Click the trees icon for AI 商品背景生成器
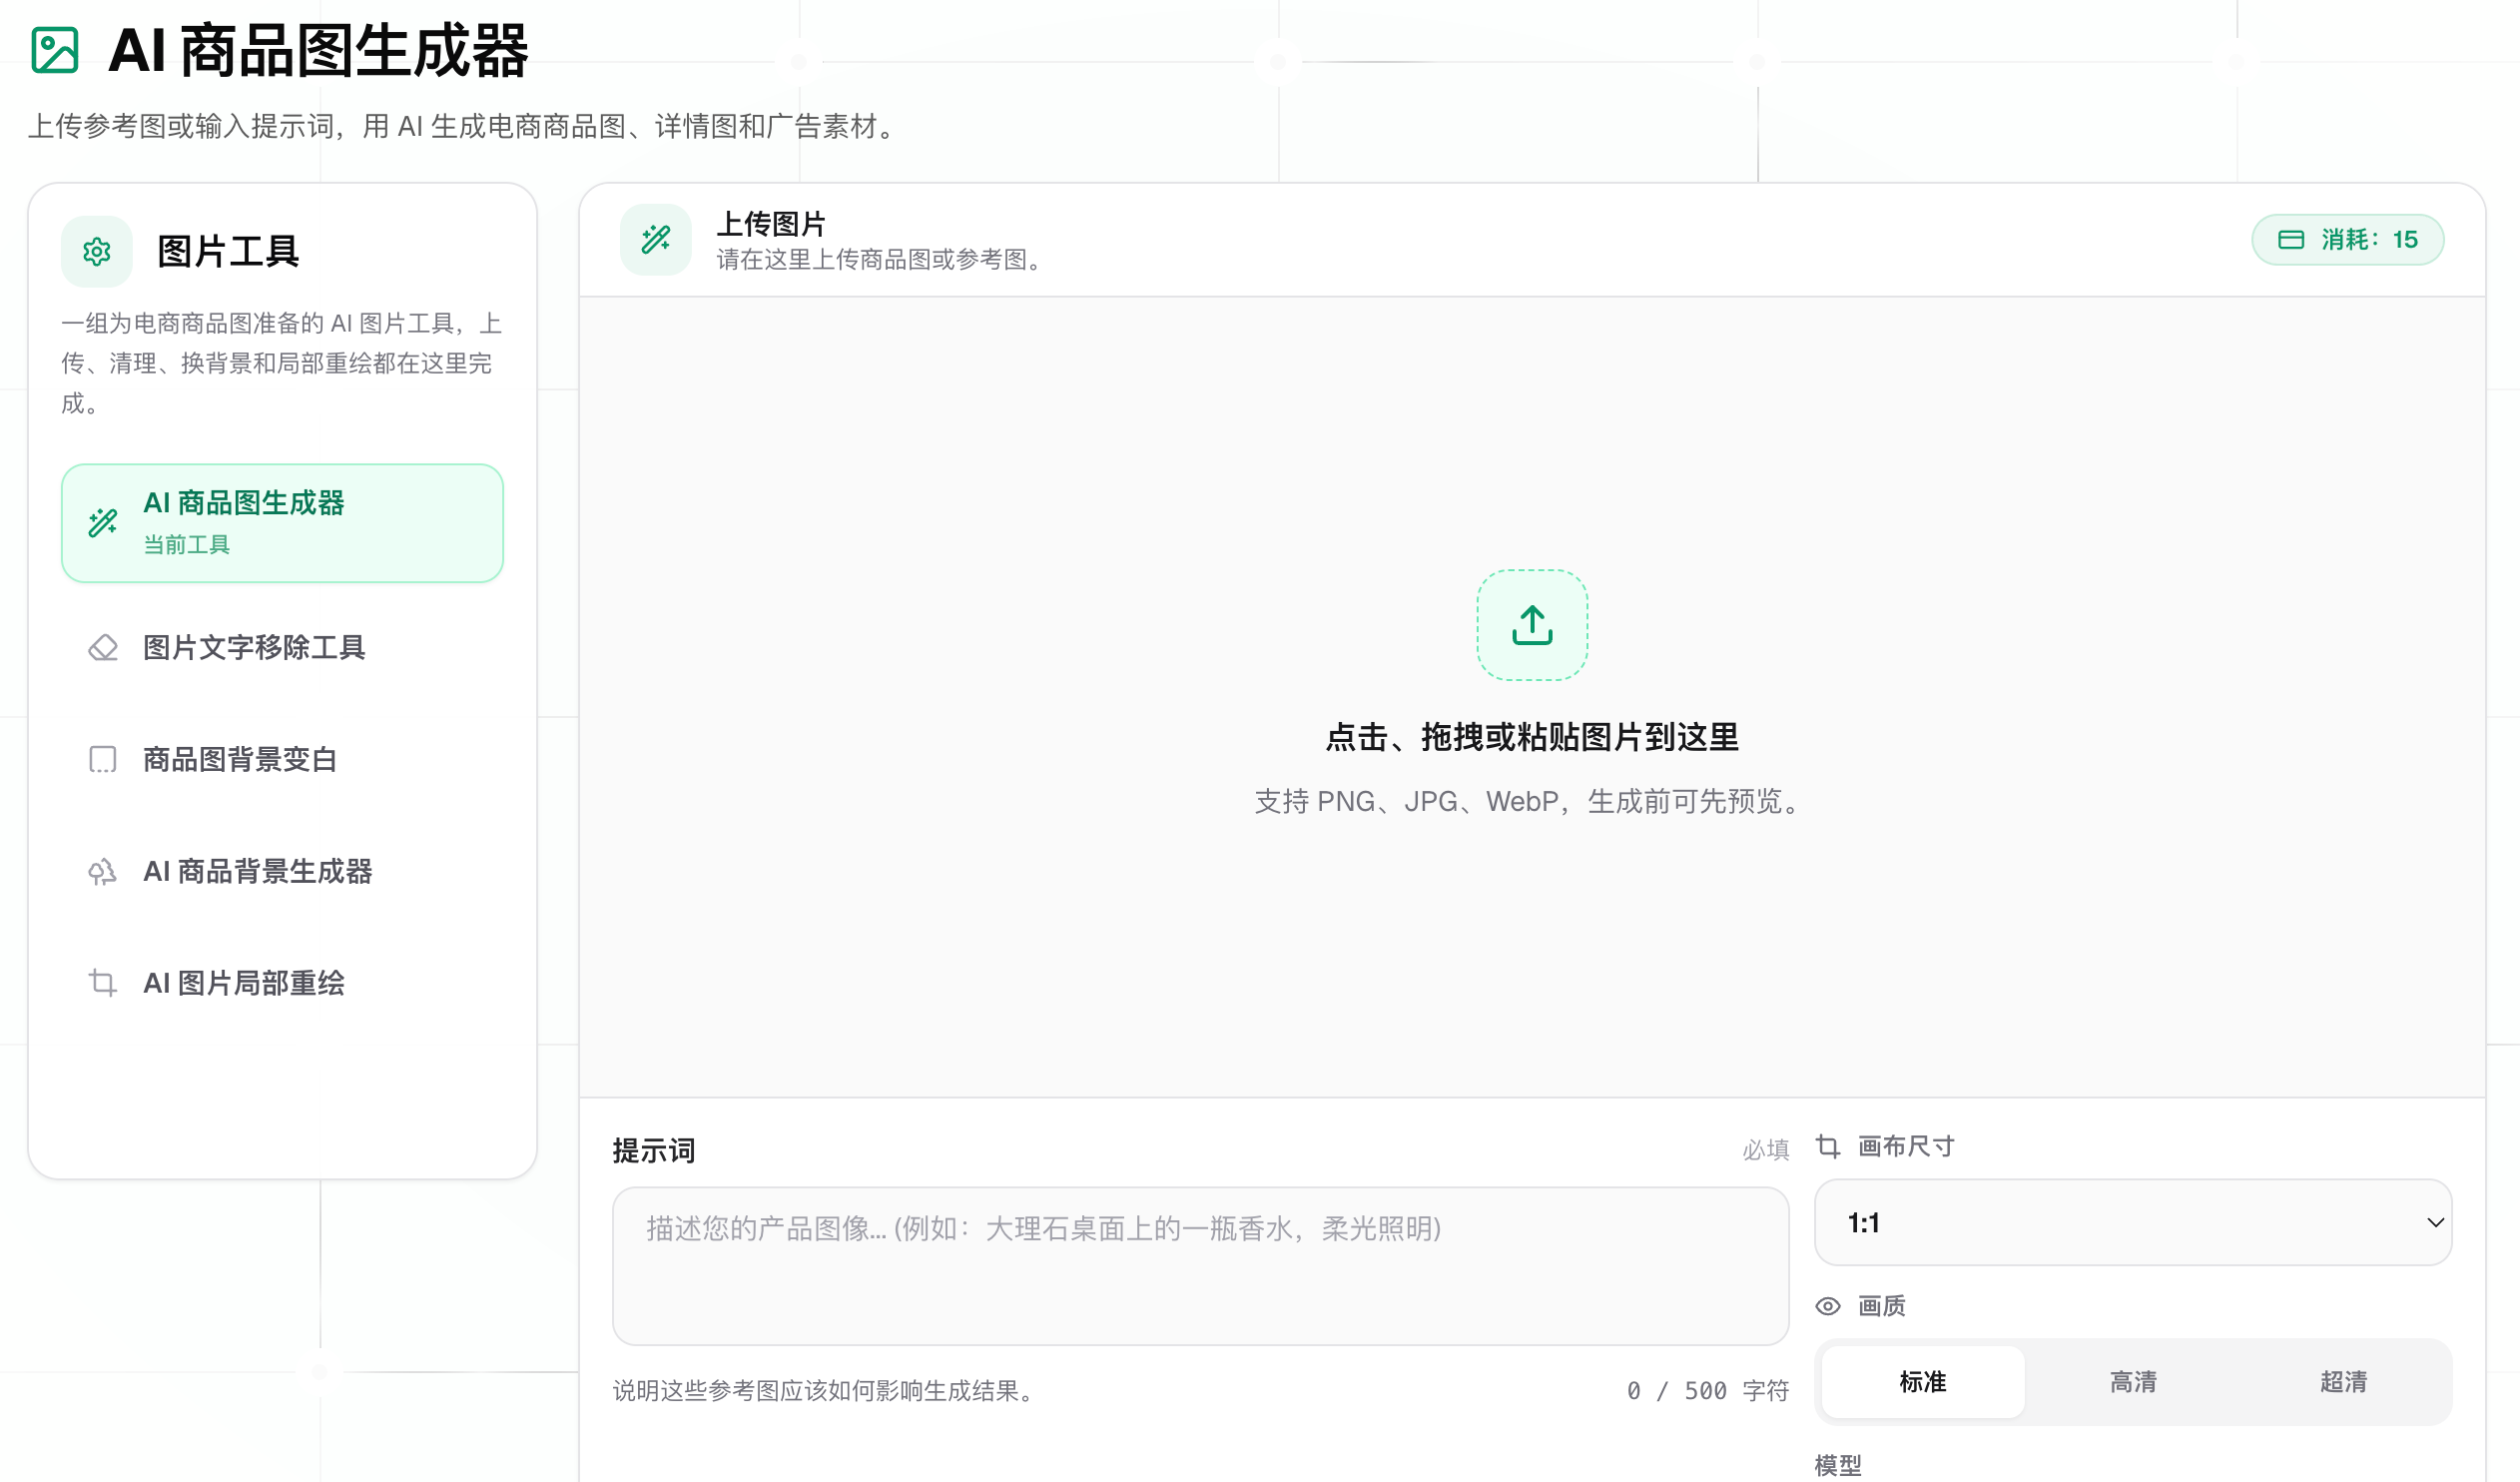This screenshot has height=1482, width=2520. tap(103, 872)
